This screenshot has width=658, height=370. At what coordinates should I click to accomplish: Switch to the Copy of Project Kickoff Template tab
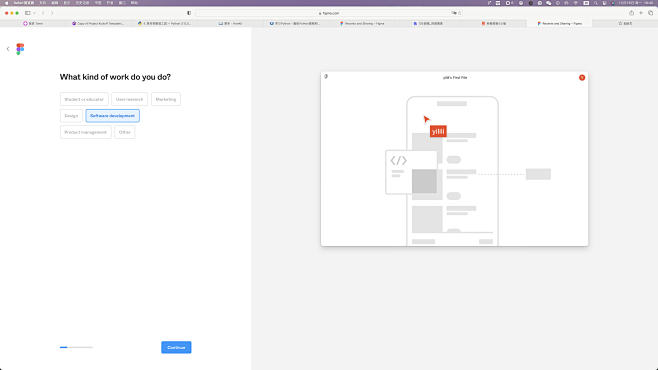click(x=99, y=23)
